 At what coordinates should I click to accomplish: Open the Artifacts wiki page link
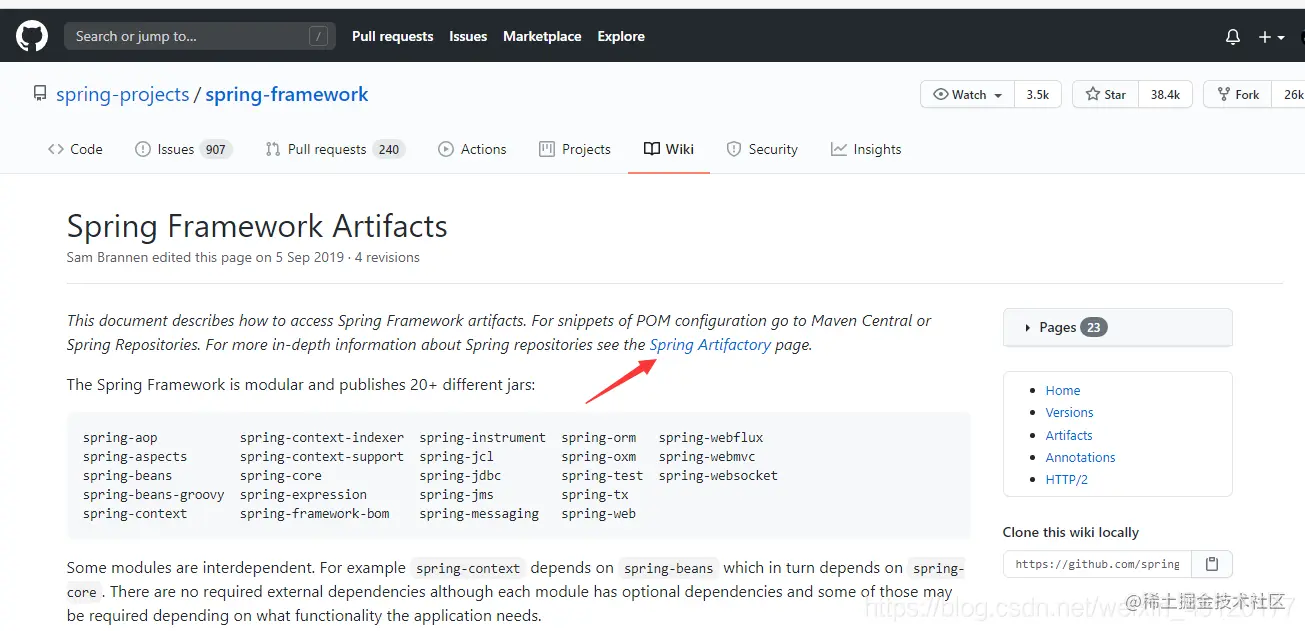point(1069,435)
